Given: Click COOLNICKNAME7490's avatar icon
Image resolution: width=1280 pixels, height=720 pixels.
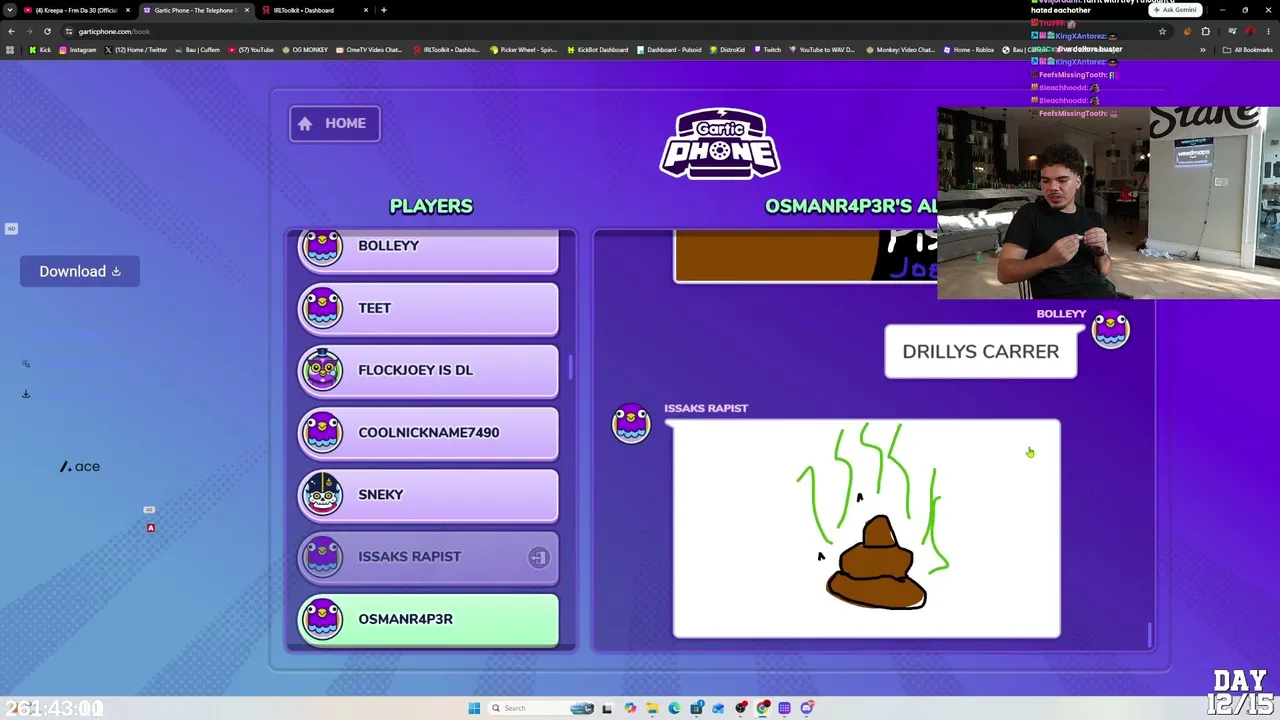Looking at the screenshot, I should pyautogui.click(x=322, y=432).
